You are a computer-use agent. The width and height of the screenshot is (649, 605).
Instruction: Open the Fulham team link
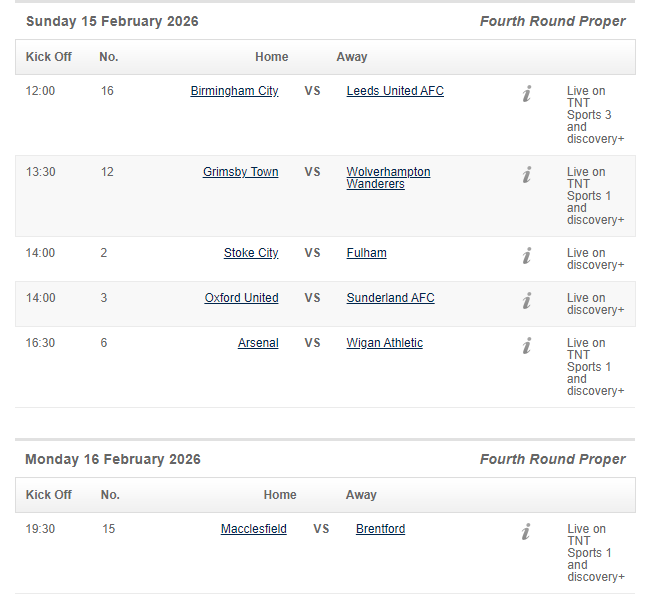coord(366,253)
